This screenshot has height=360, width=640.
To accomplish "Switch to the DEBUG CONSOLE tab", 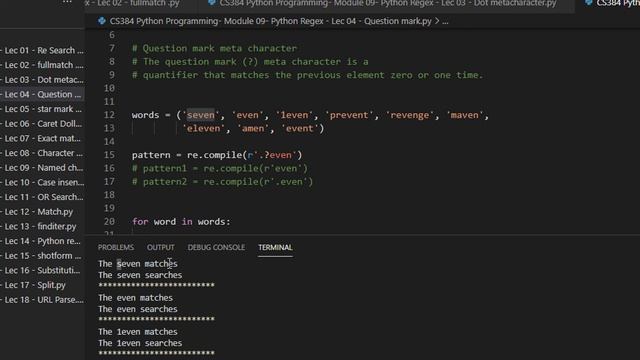I will [216, 247].
